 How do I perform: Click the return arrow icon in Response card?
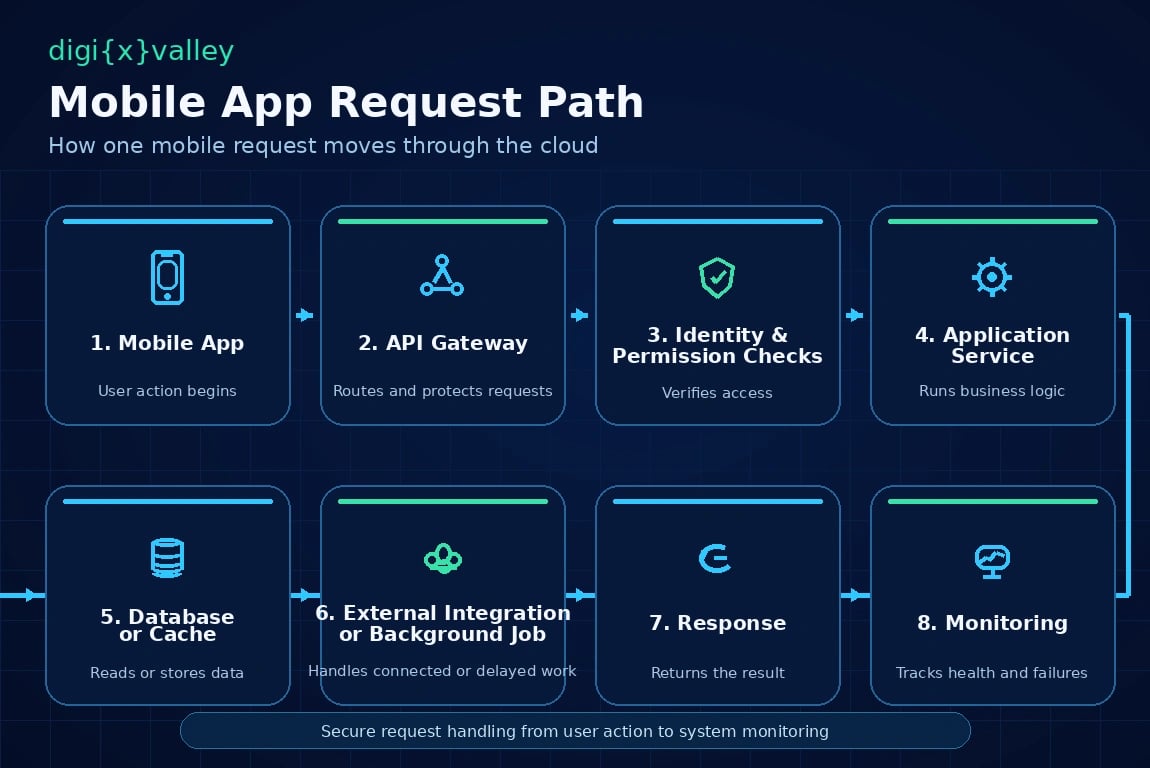coord(715,558)
